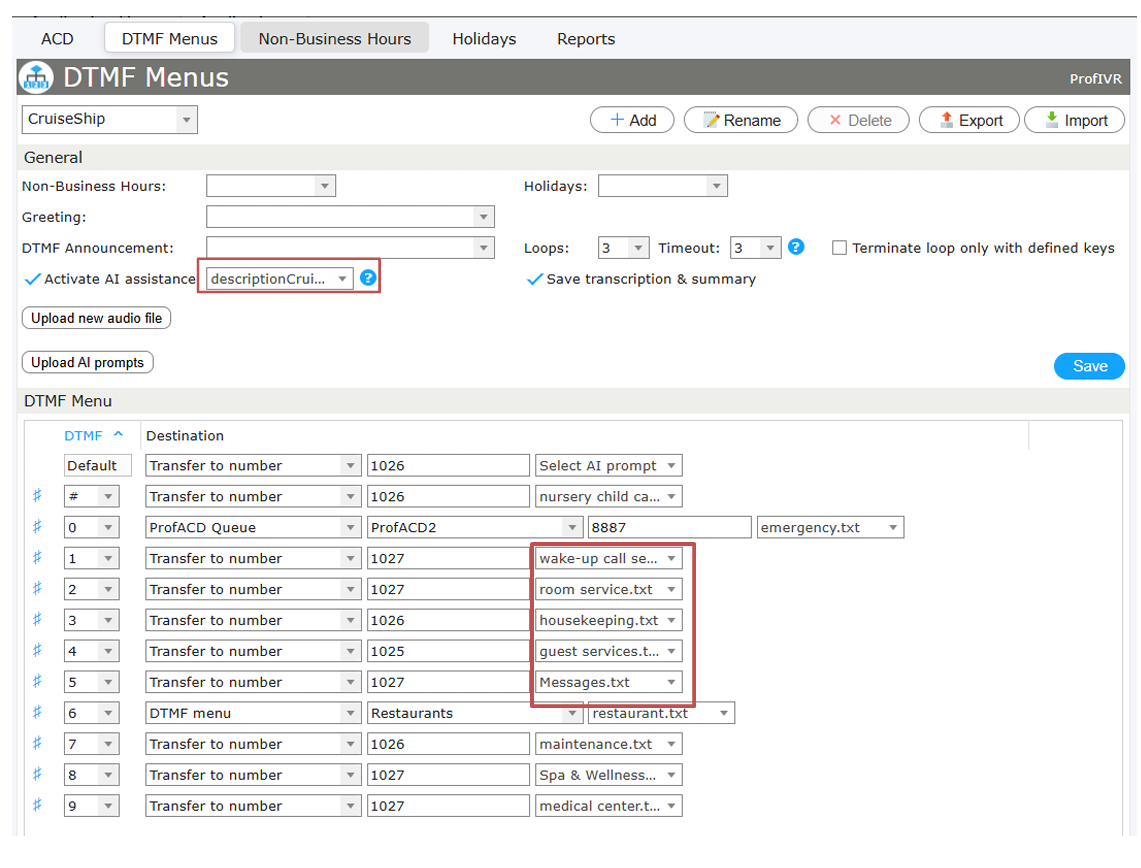The width and height of the screenshot is (1141, 868).
Task: Open the housekeeping.txt dropdown
Action: click(608, 620)
